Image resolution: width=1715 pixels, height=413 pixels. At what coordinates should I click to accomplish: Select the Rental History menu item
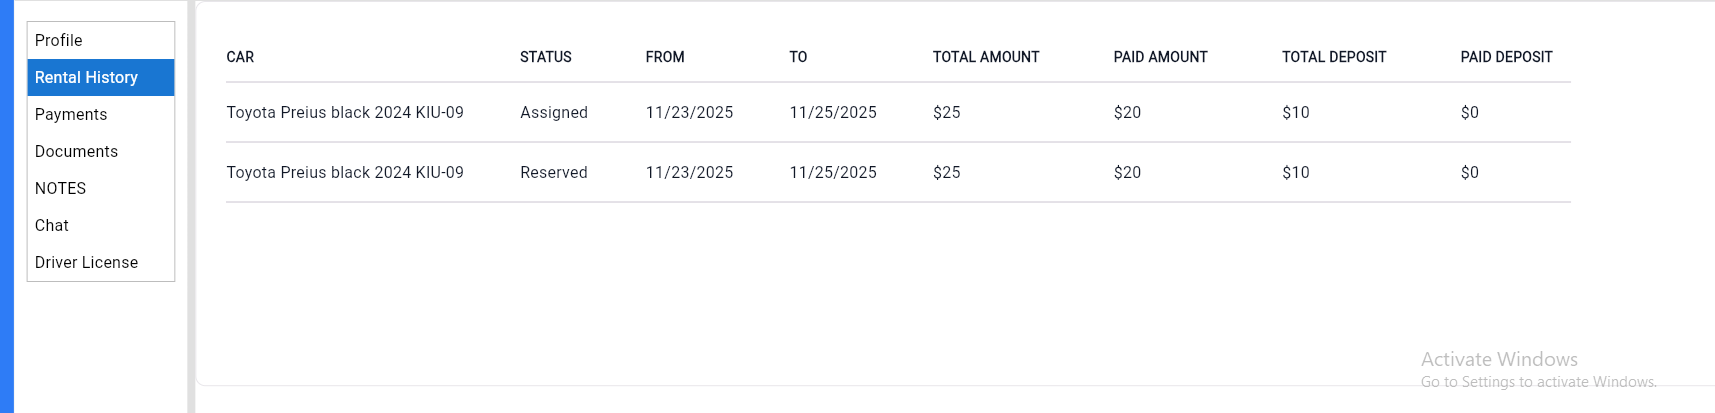click(x=86, y=77)
